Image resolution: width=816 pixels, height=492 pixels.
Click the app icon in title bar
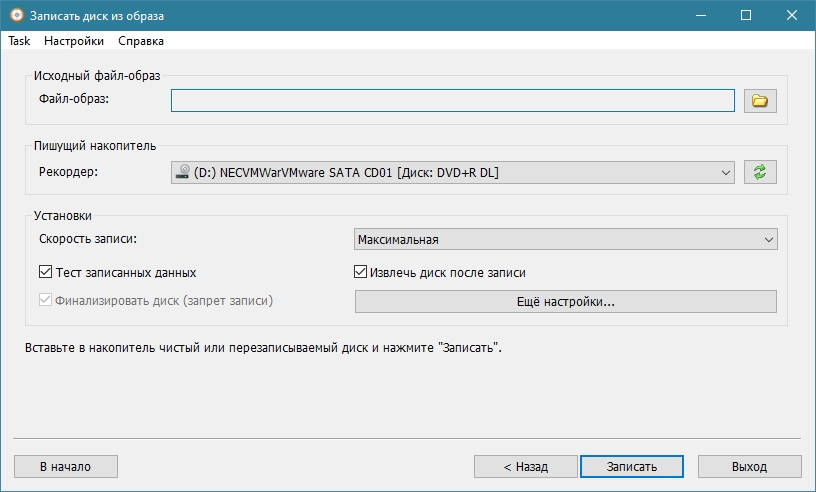click(x=13, y=16)
